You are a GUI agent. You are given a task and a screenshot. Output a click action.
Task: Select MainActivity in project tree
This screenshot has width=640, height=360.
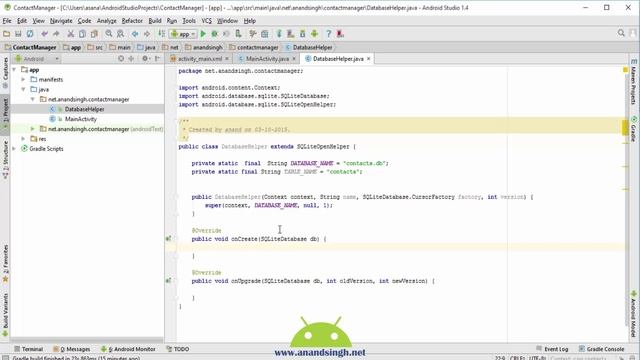[x=80, y=119]
